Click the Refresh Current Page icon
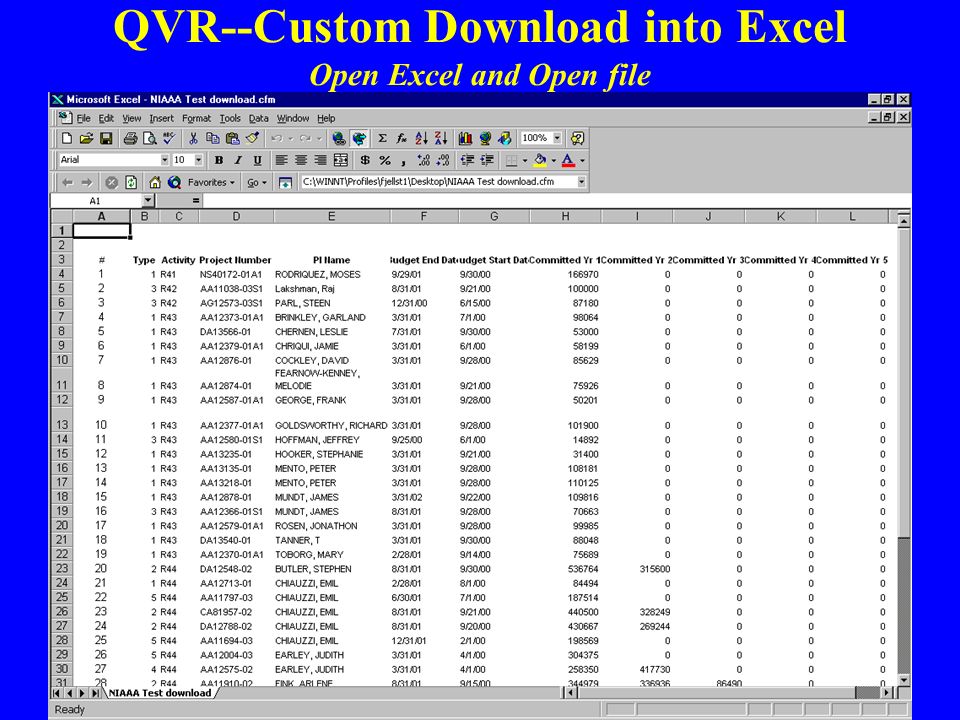Viewport: 960px width, 720px height. pyautogui.click(x=130, y=182)
